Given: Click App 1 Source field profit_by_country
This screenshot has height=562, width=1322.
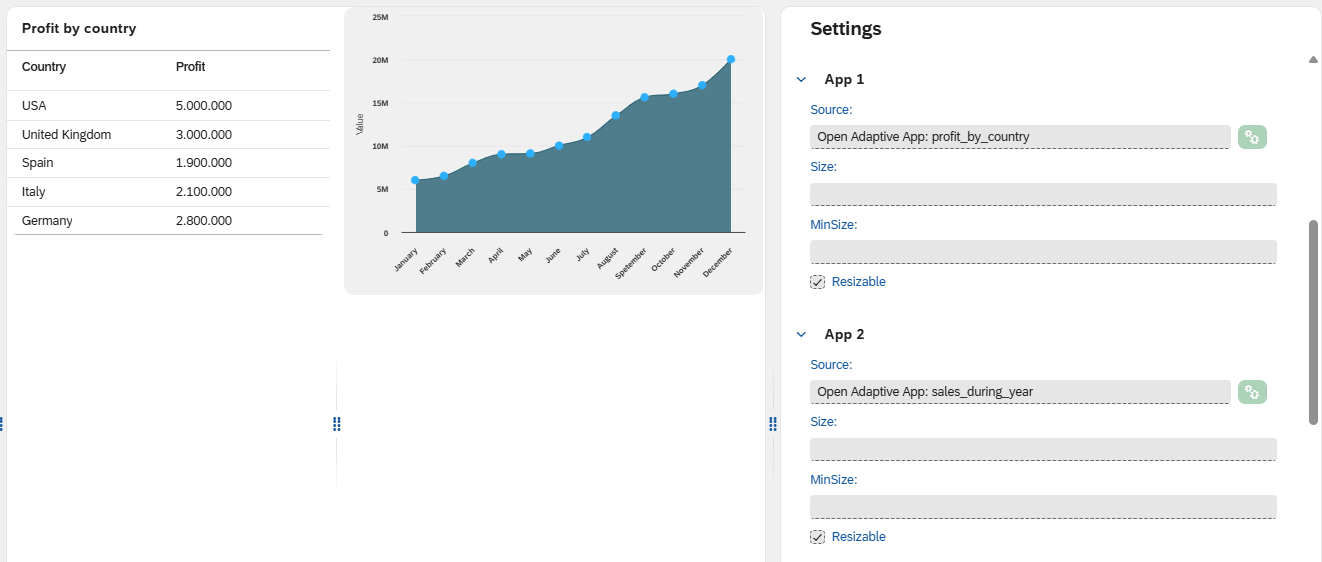Looking at the screenshot, I should 1020,137.
